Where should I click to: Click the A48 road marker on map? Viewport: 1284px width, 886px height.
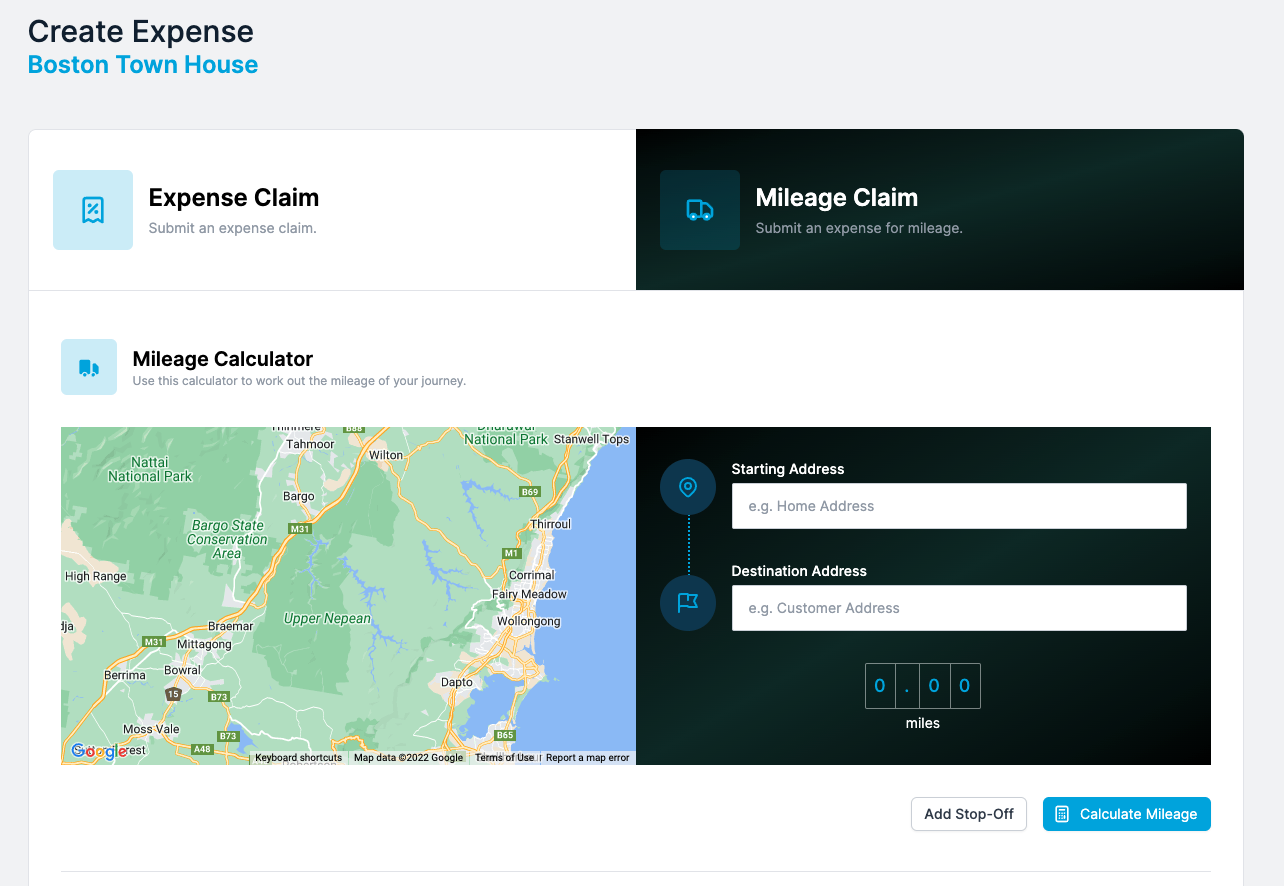202,749
